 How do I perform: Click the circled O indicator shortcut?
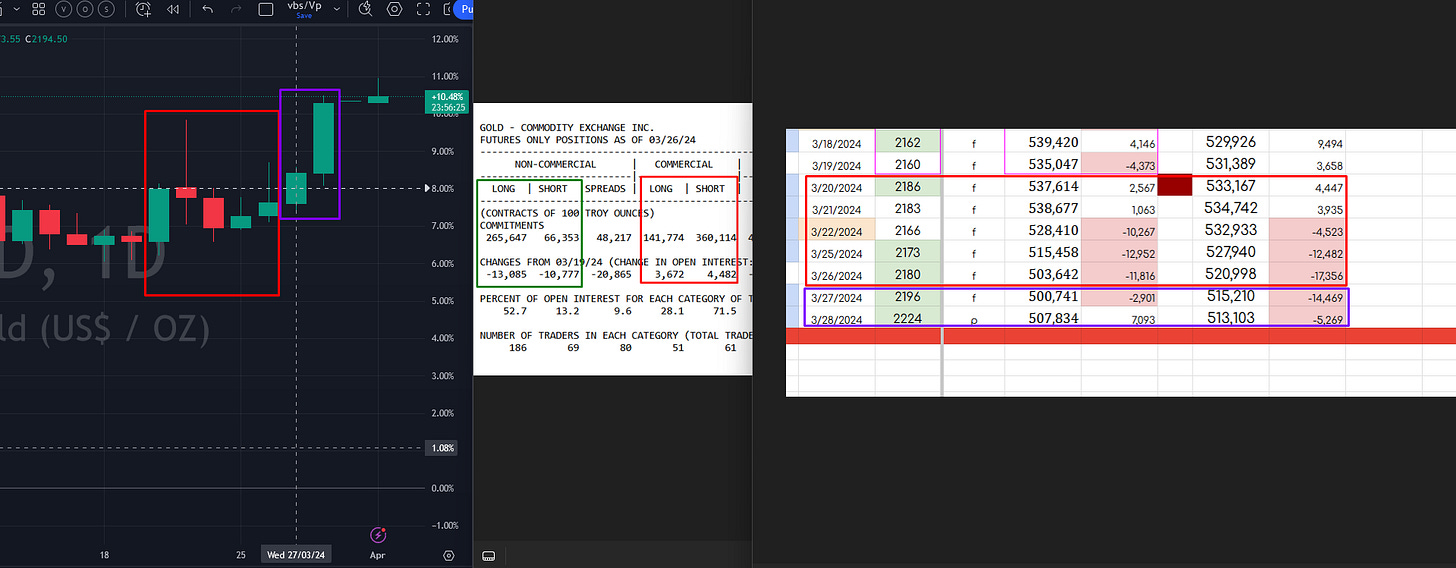click(x=86, y=9)
